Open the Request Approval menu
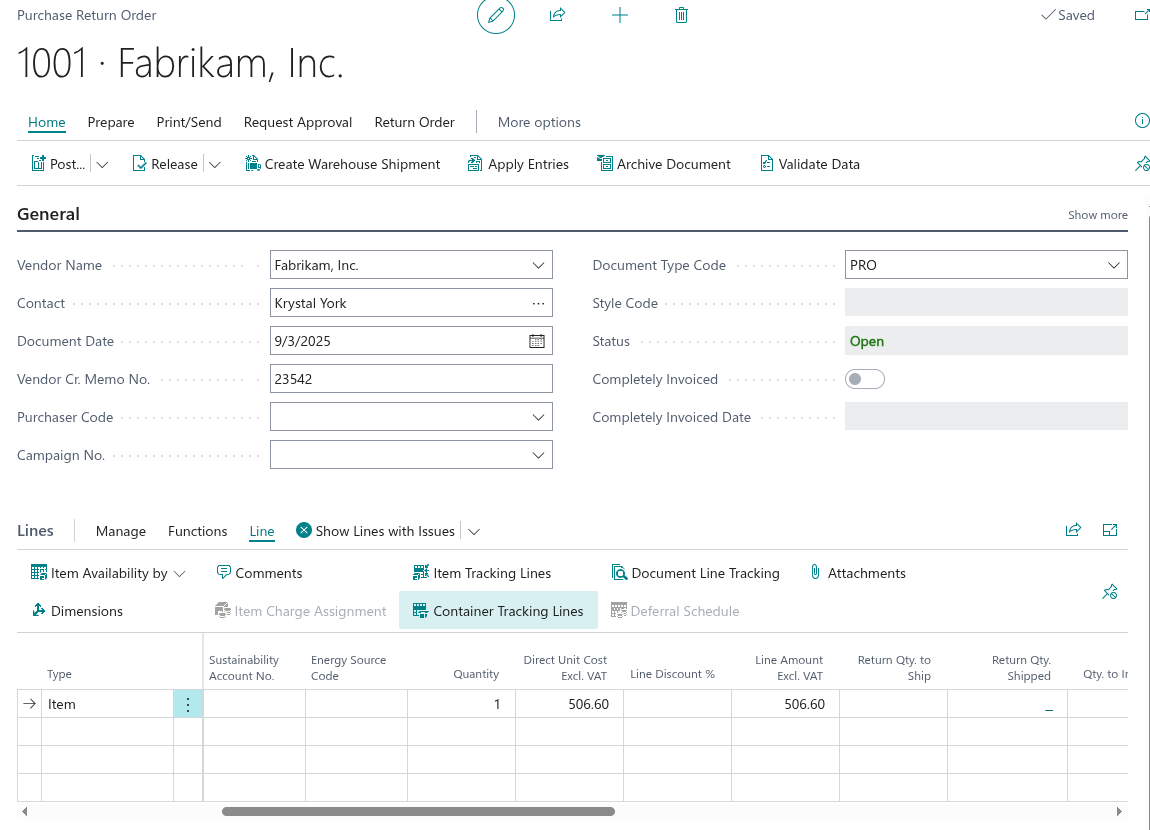 pos(298,122)
